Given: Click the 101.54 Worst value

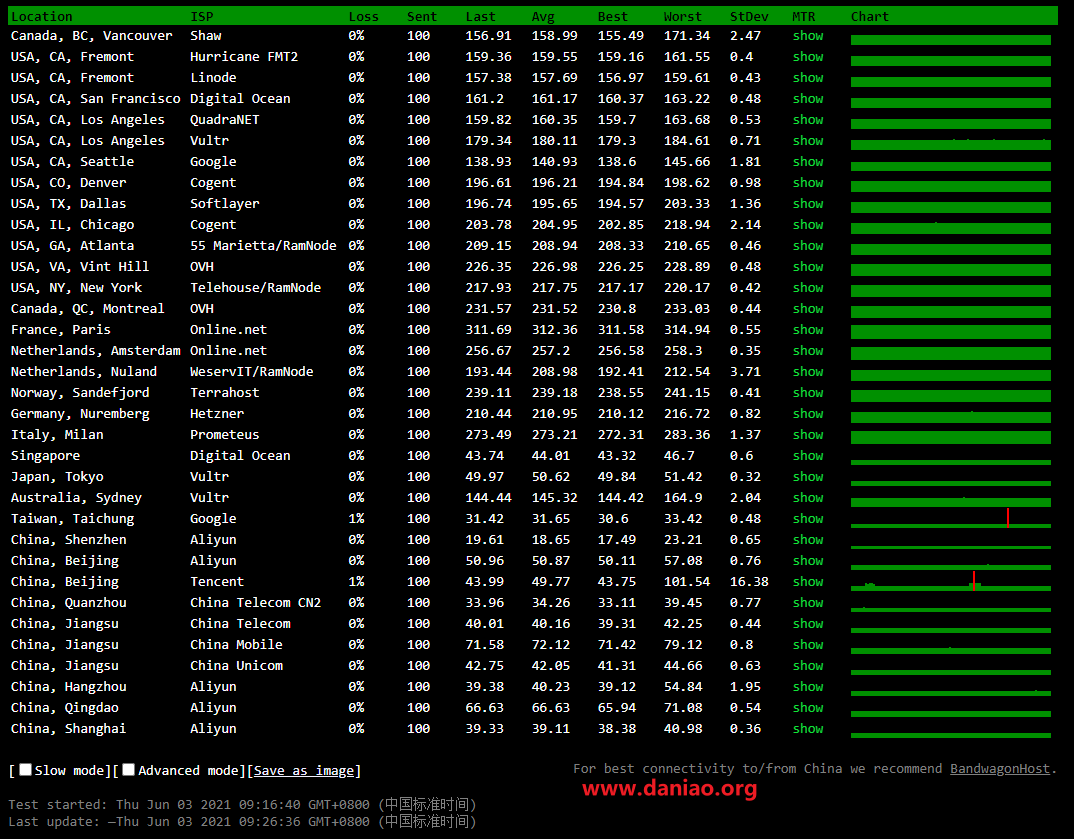Looking at the screenshot, I should pos(686,581).
